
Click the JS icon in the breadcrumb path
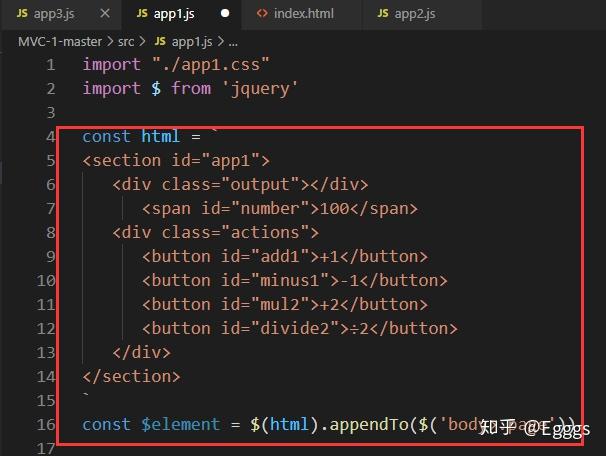(x=158, y=41)
